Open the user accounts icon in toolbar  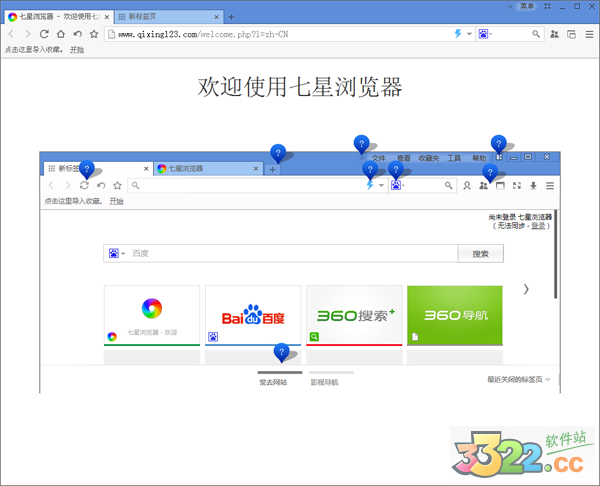pyautogui.click(x=554, y=34)
